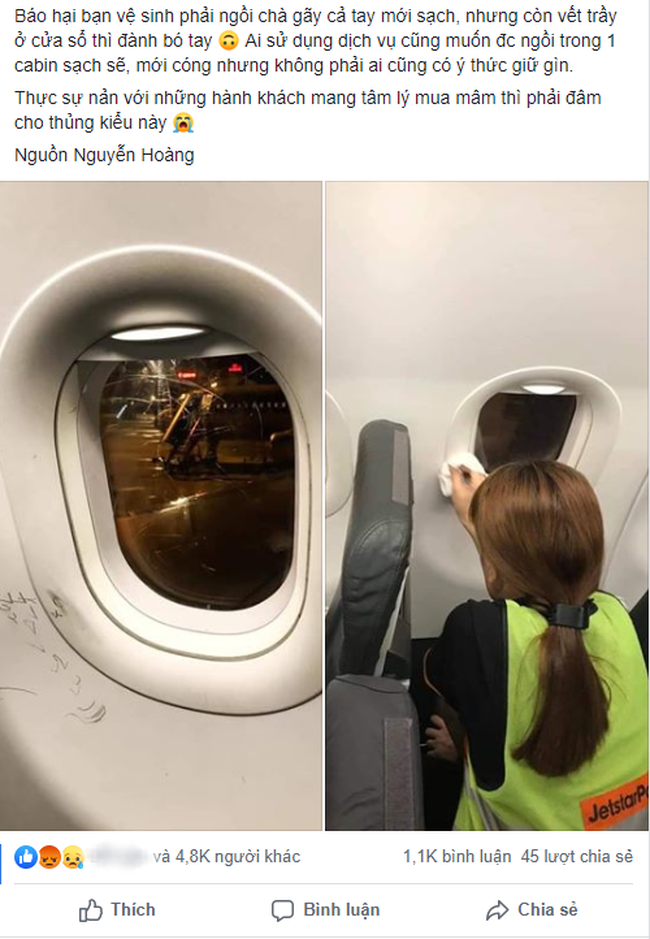
Task: Click the angry face reaction icon
Action: coord(49,858)
